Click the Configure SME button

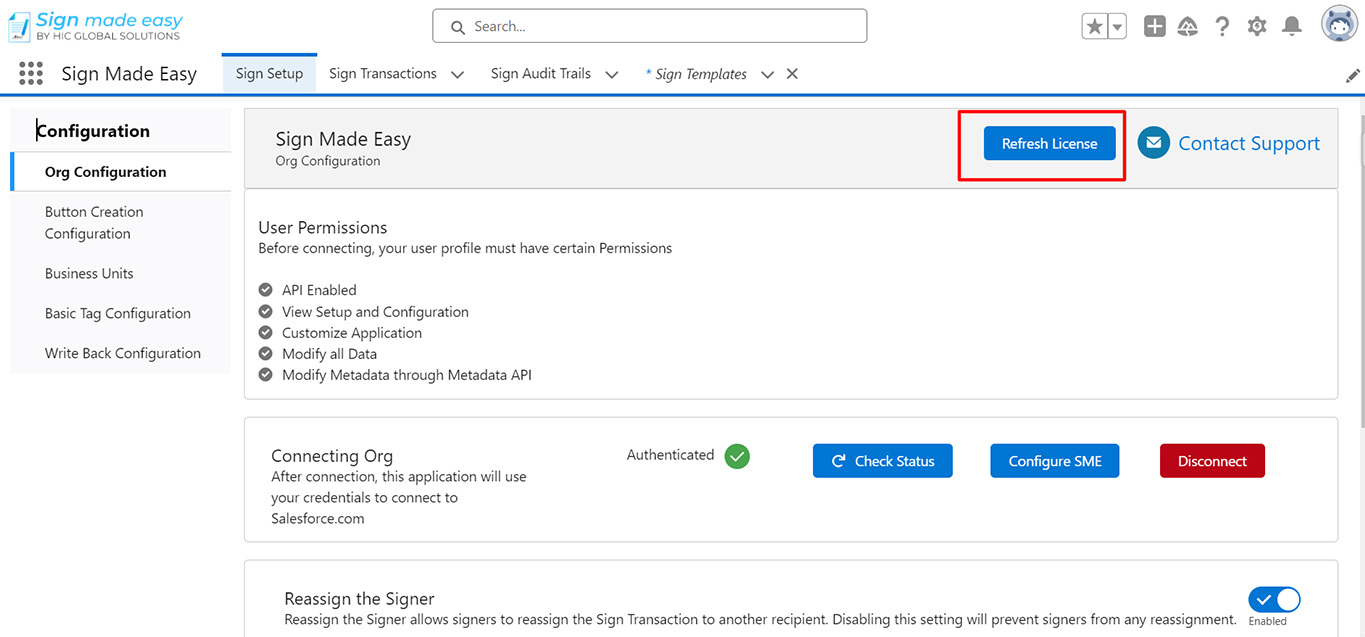[1055, 461]
